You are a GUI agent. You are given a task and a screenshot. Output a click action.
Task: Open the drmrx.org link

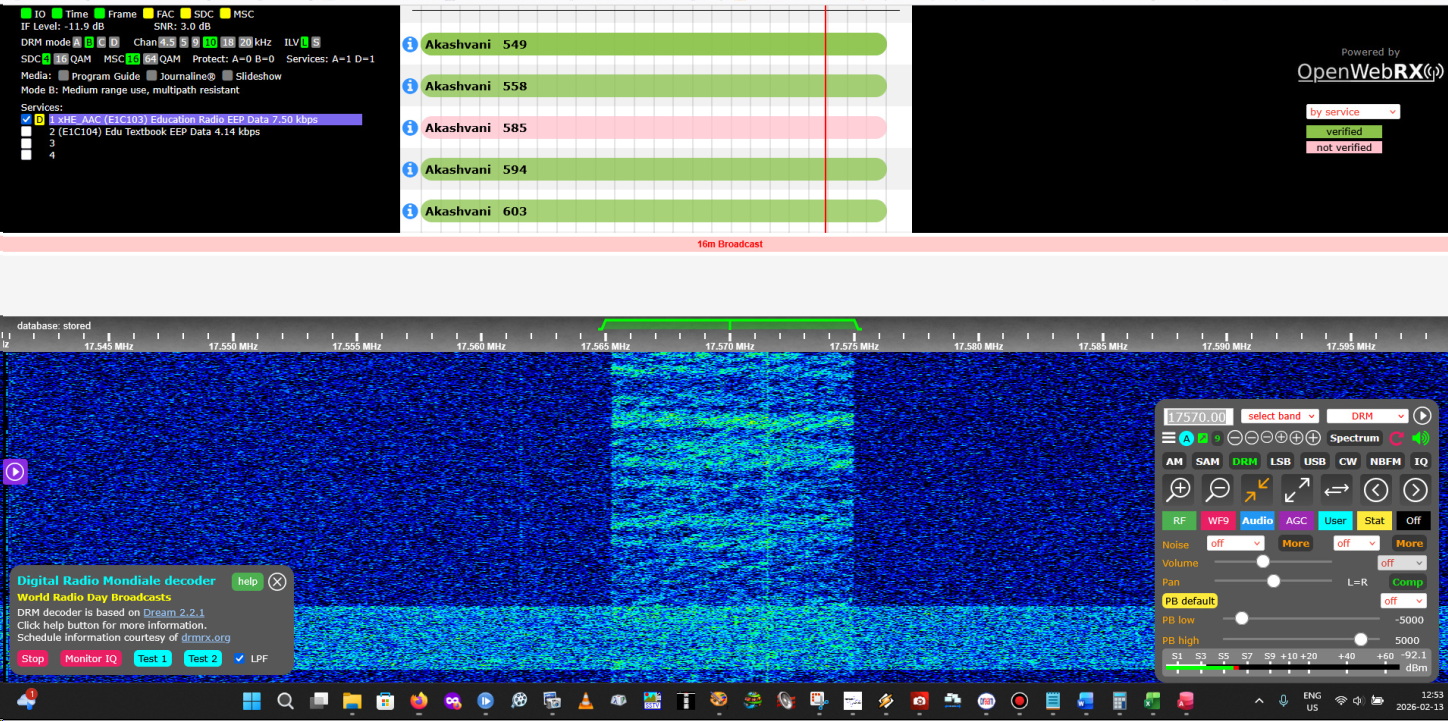(x=206, y=637)
